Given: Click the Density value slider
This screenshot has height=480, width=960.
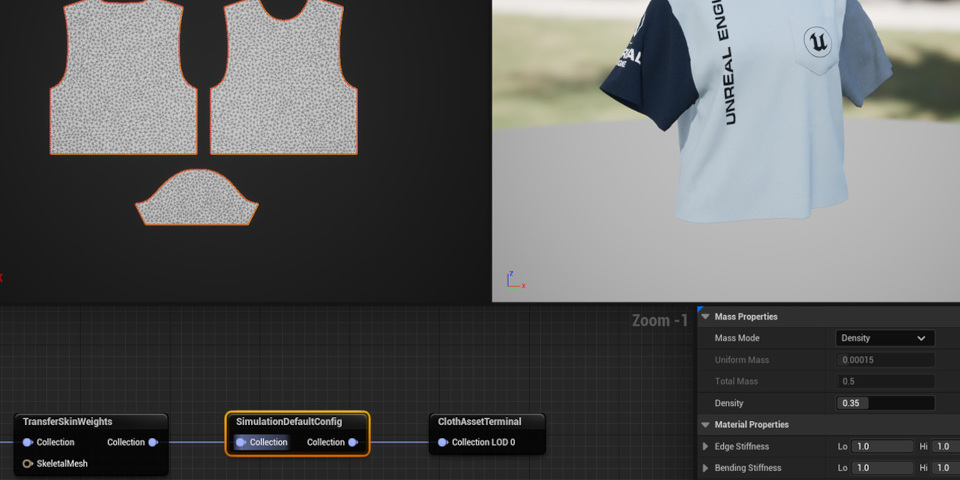Looking at the screenshot, I should [x=884, y=403].
